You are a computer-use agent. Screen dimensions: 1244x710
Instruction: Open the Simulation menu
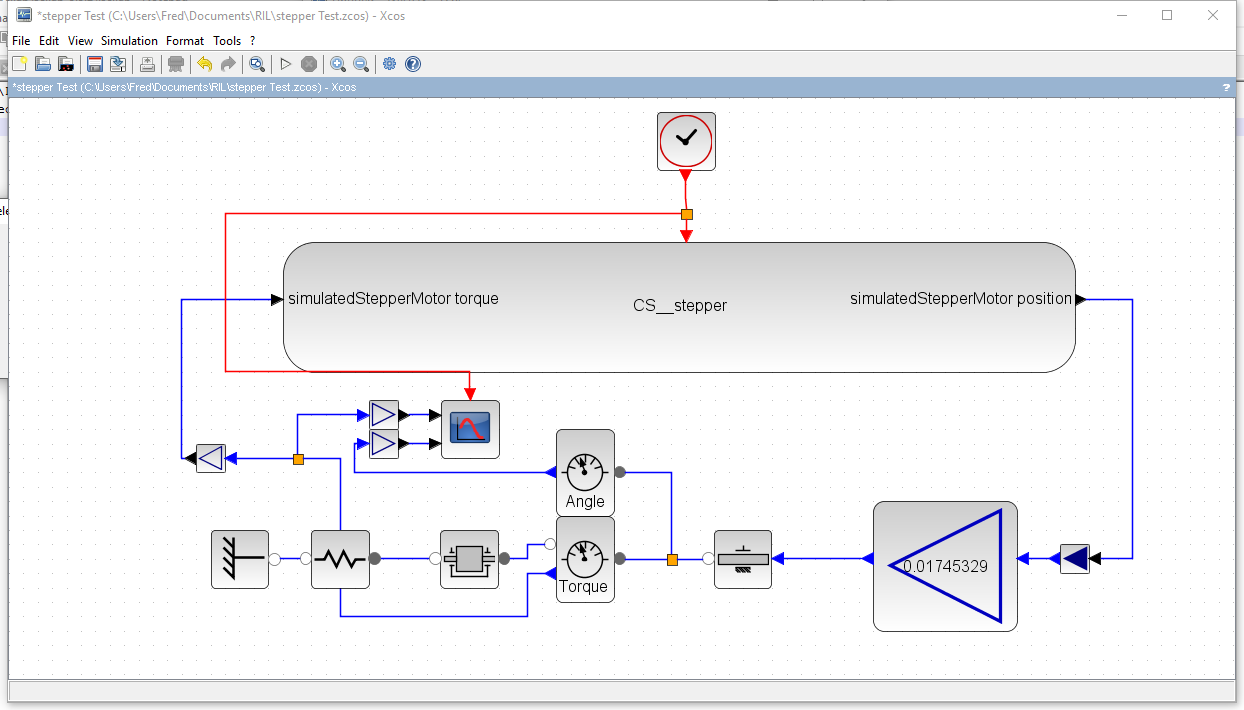coord(129,41)
